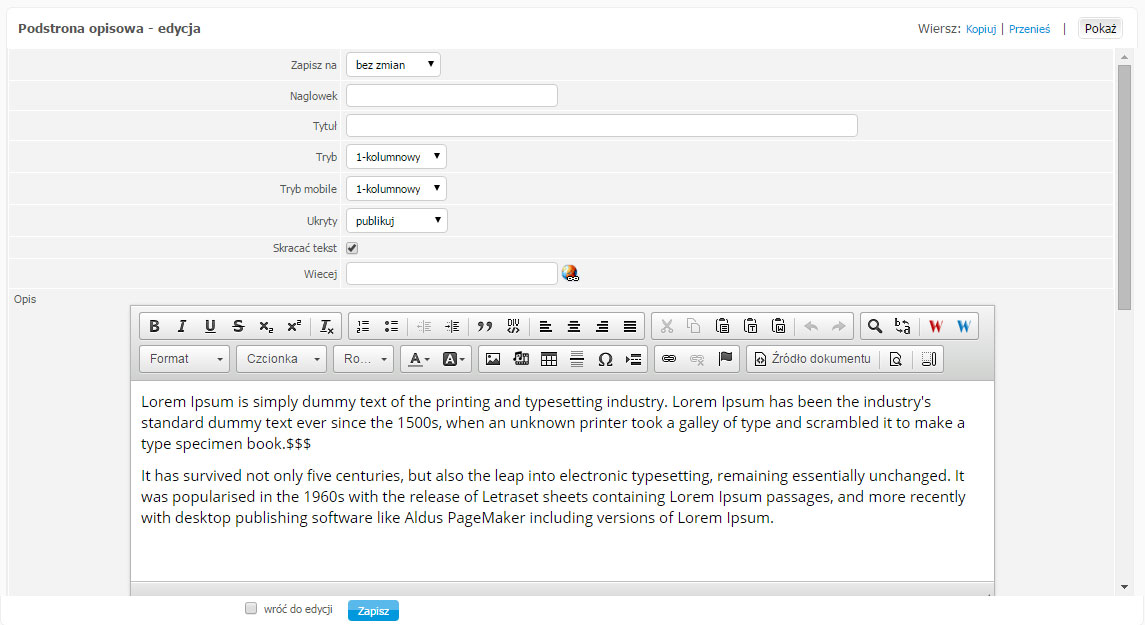This screenshot has width=1145, height=625.
Task: Open the Tryb dropdown
Action: pos(397,157)
